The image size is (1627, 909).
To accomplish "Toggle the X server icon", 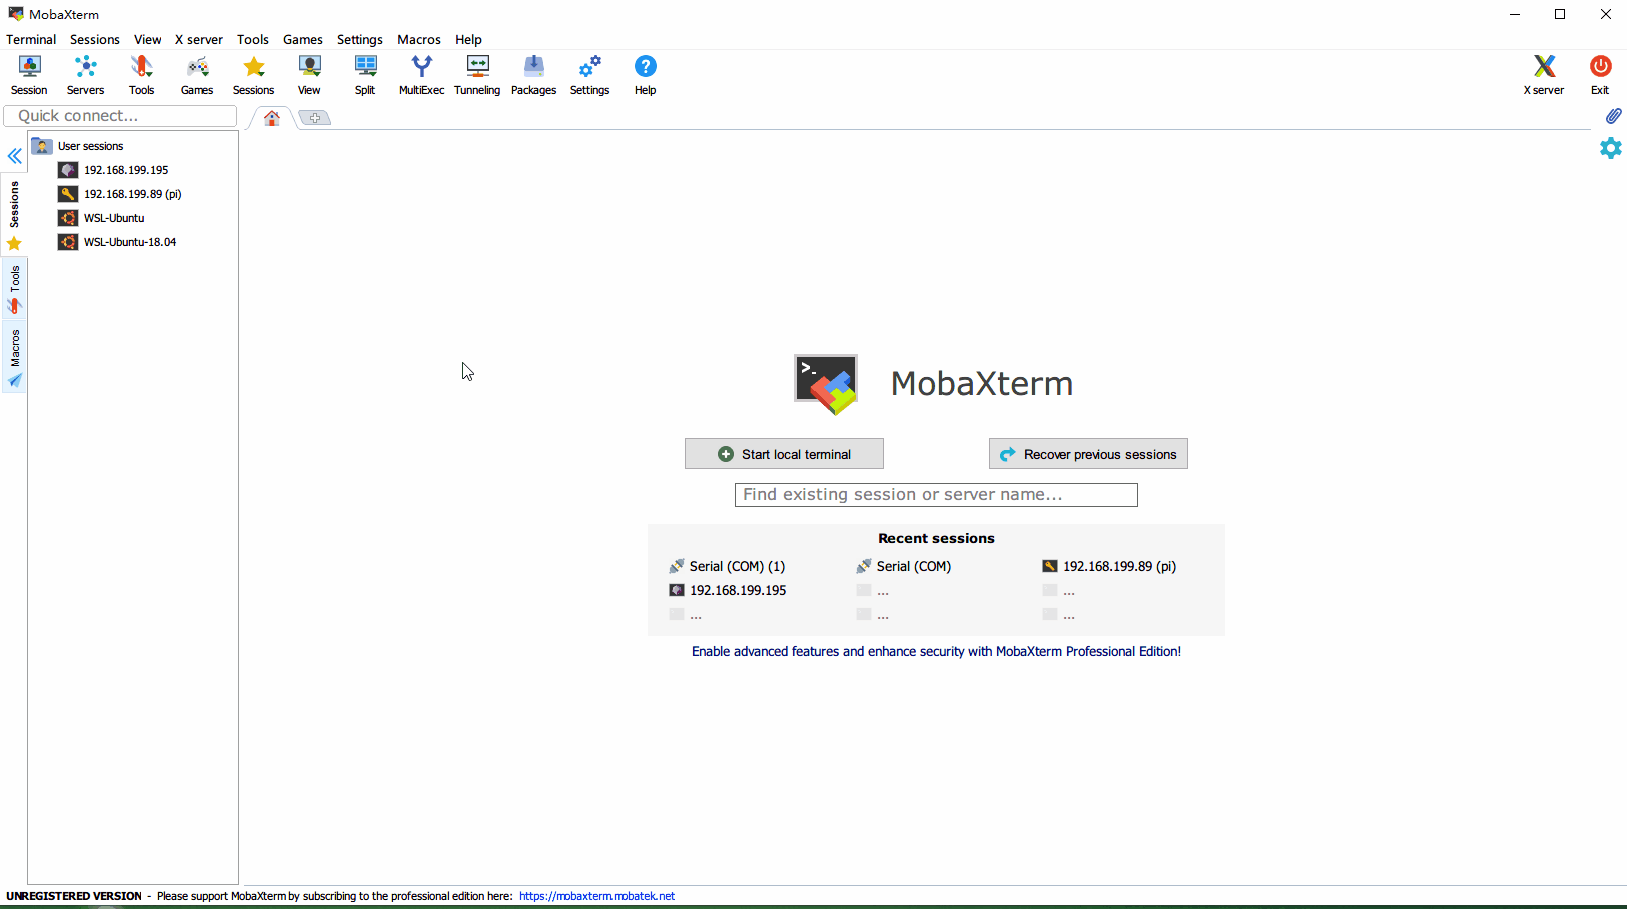I will point(1544,76).
